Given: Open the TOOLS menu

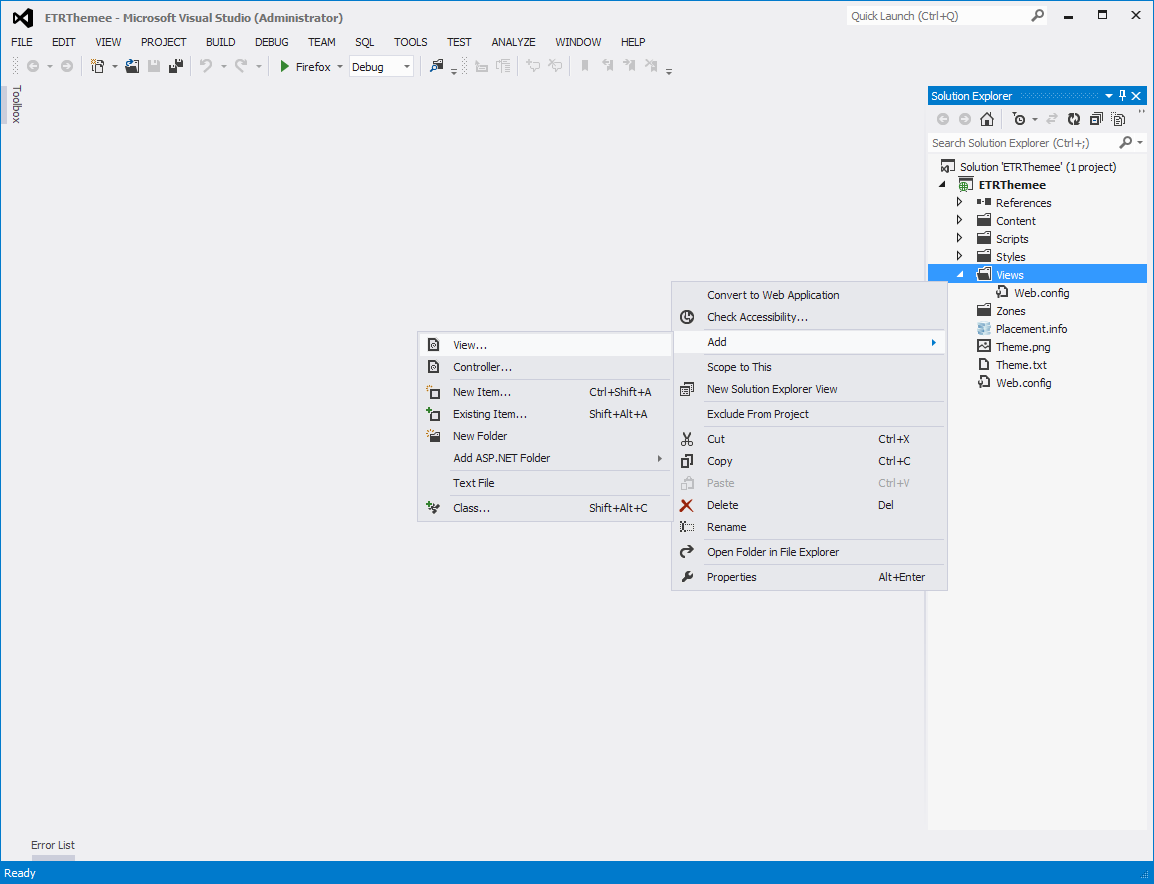Looking at the screenshot, I should [411, 42].
